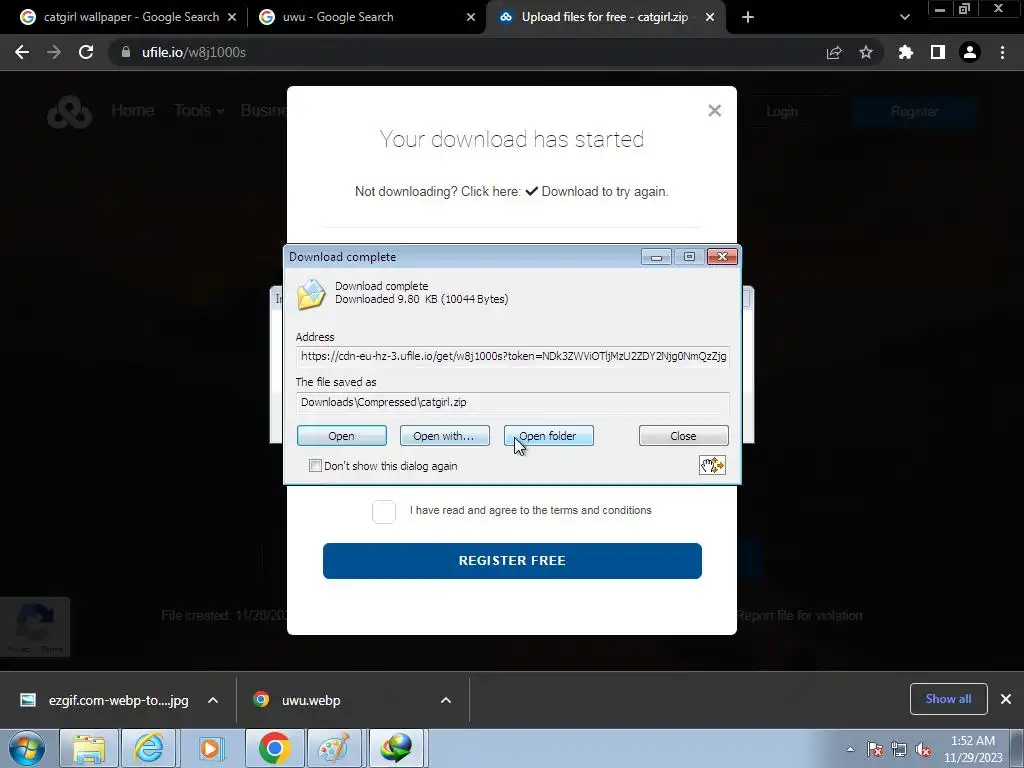The height and width of the screenshot is (768, 1024).
Task: Share this page icon
Action: point(834,52)
